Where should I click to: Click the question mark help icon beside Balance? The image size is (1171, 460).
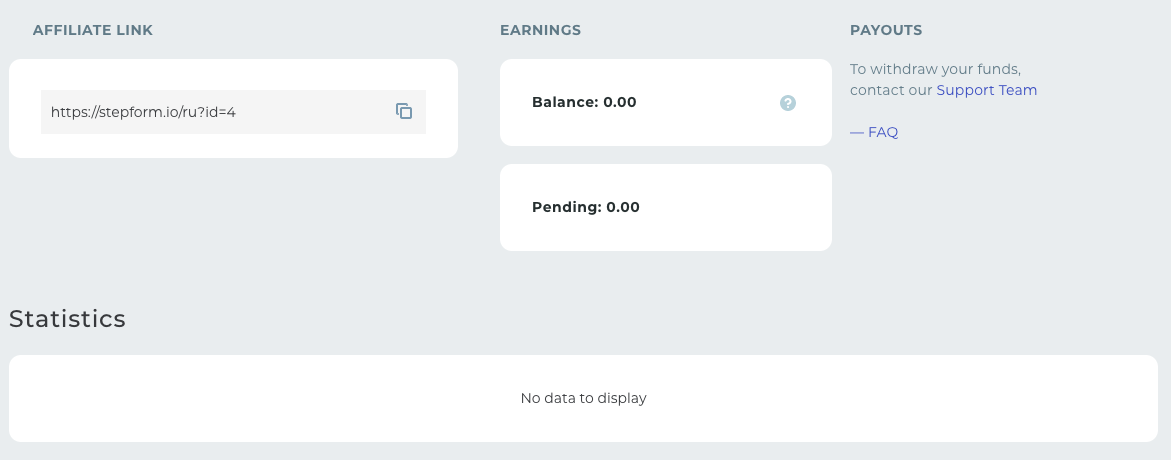click(x=787, y=103)
